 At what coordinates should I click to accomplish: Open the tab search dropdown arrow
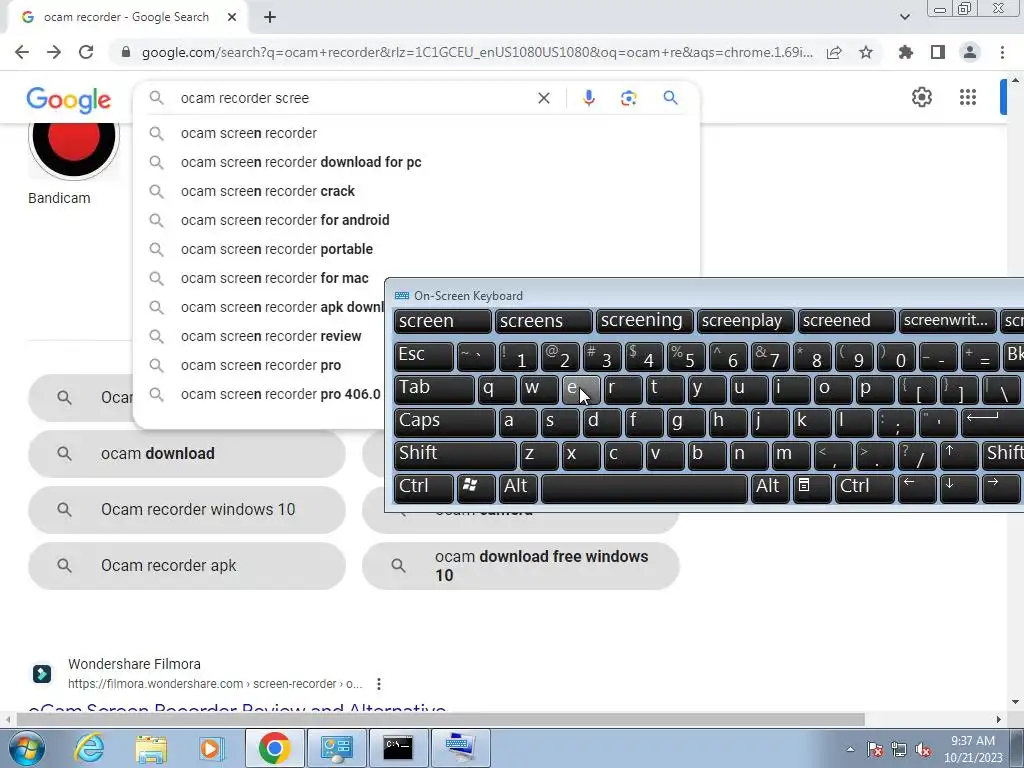pos(904,17)
